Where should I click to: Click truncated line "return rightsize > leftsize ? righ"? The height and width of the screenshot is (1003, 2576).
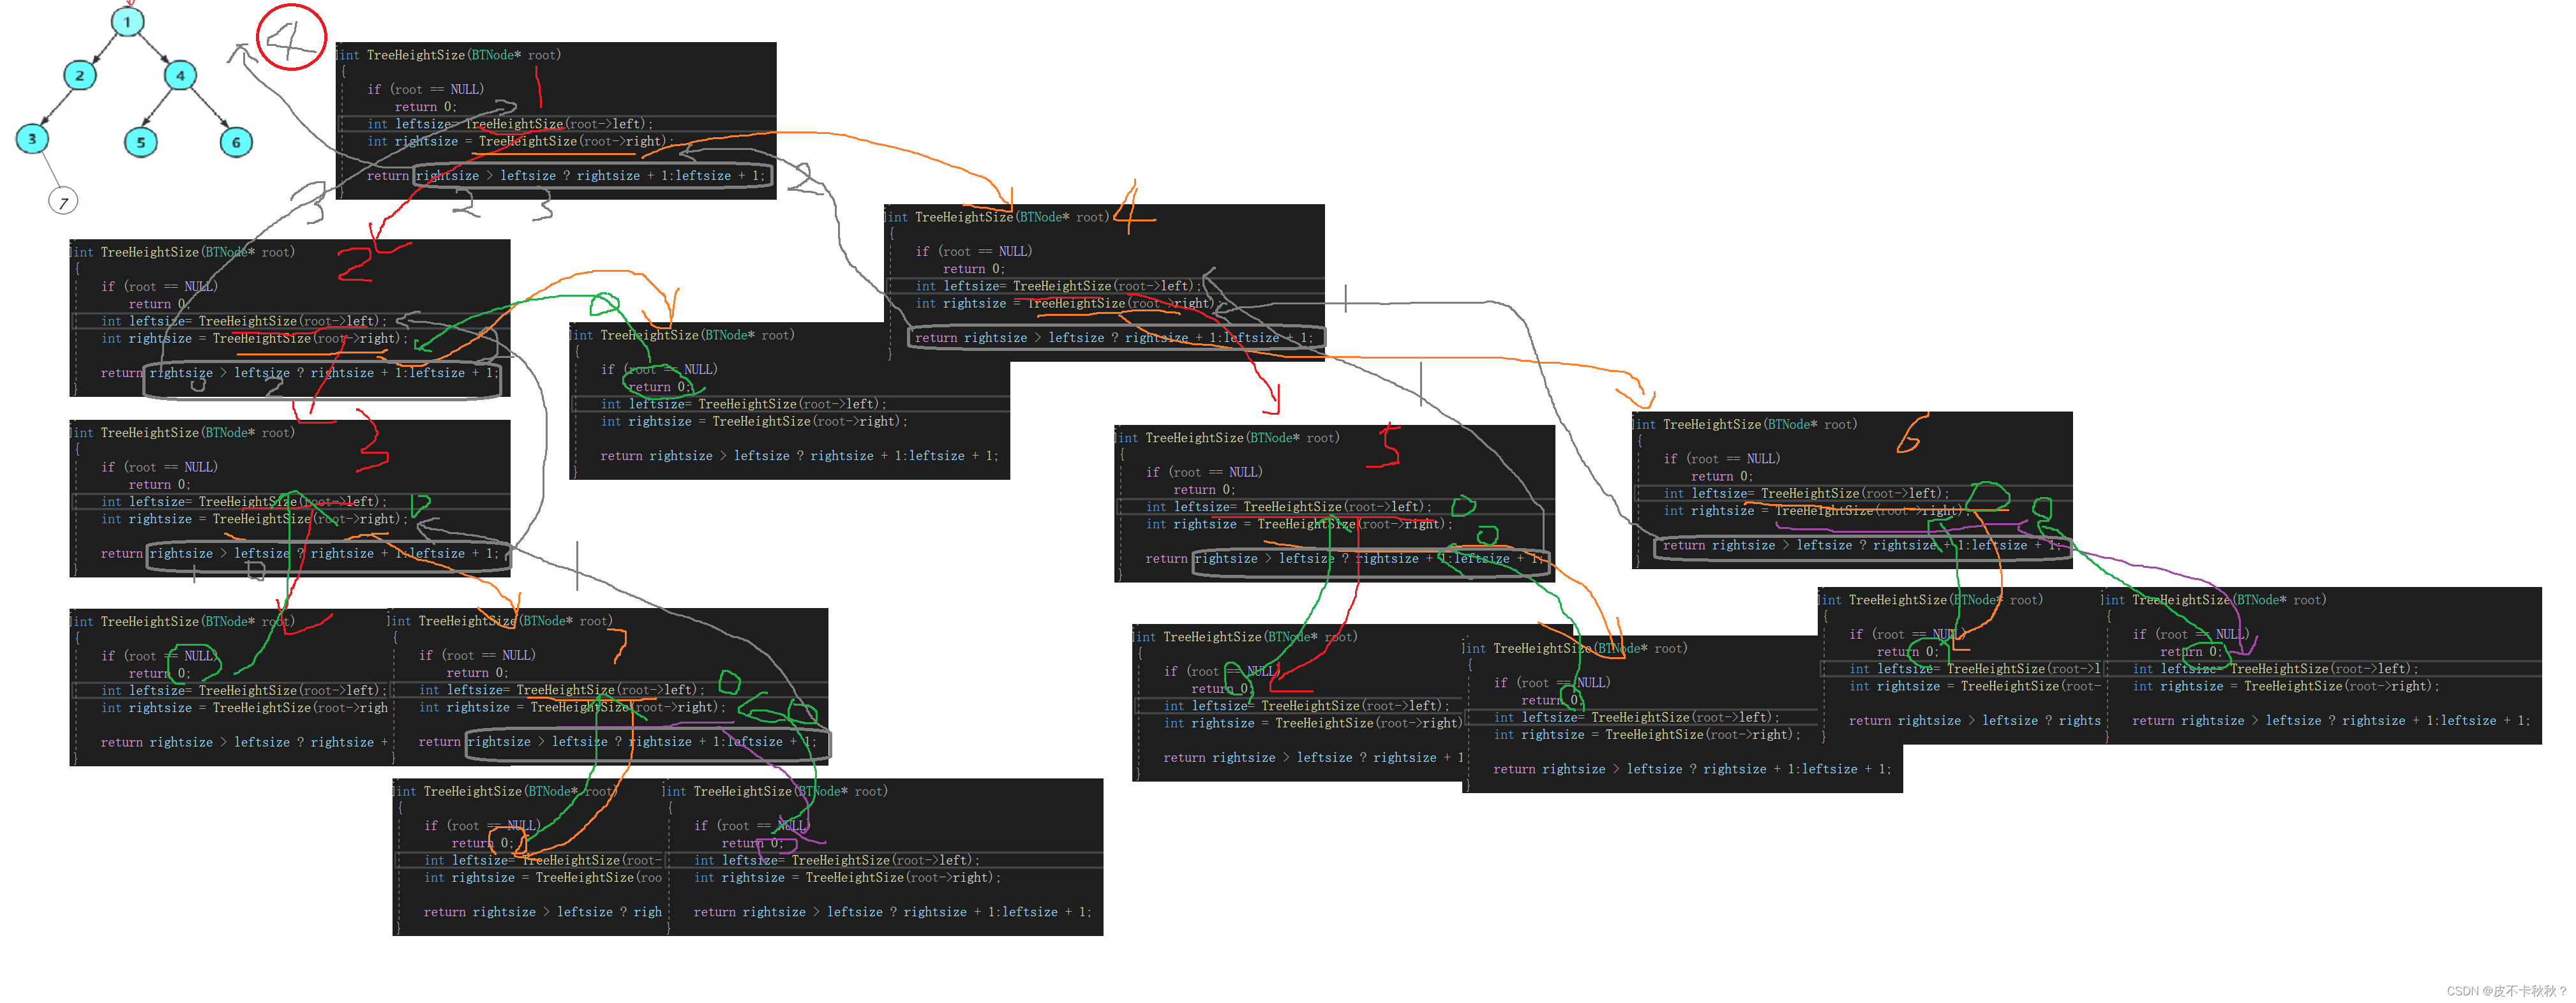[542, 912]
